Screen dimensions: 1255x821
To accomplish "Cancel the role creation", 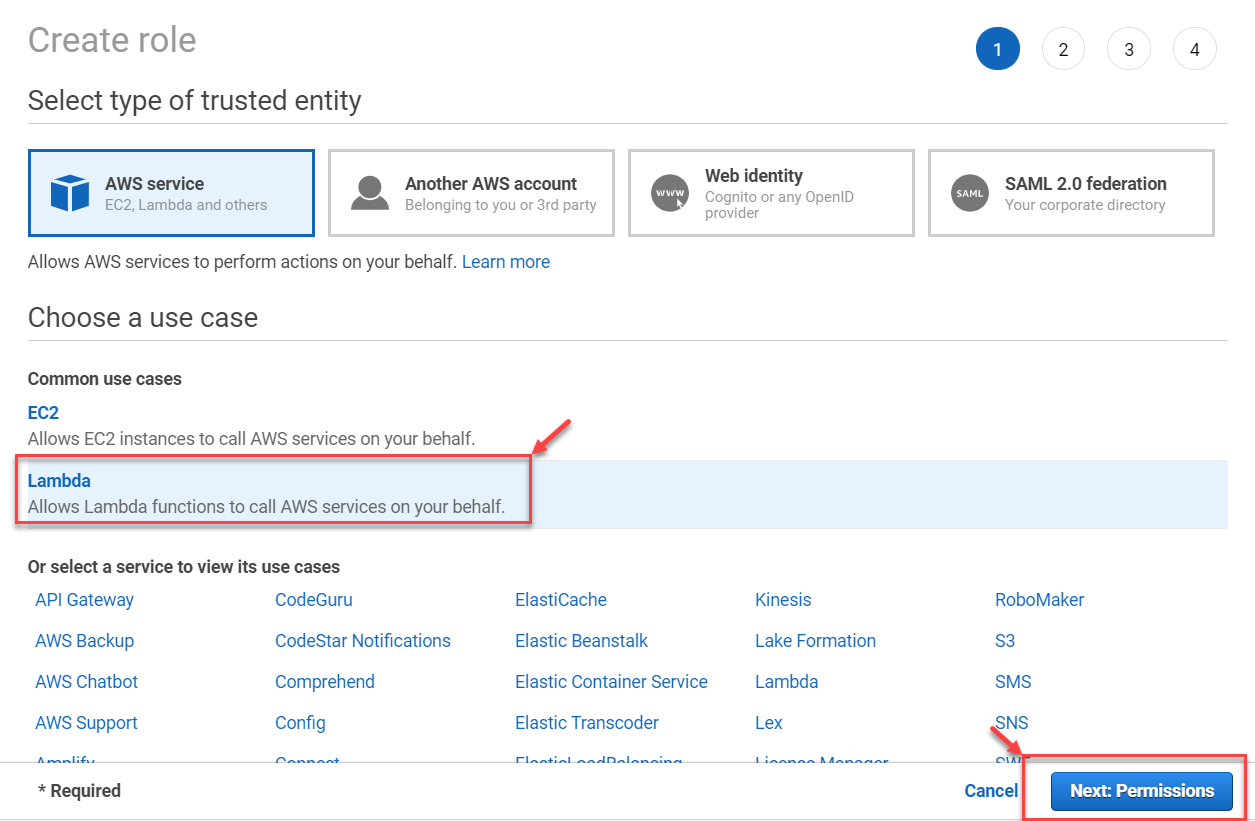I will [990, 791].
